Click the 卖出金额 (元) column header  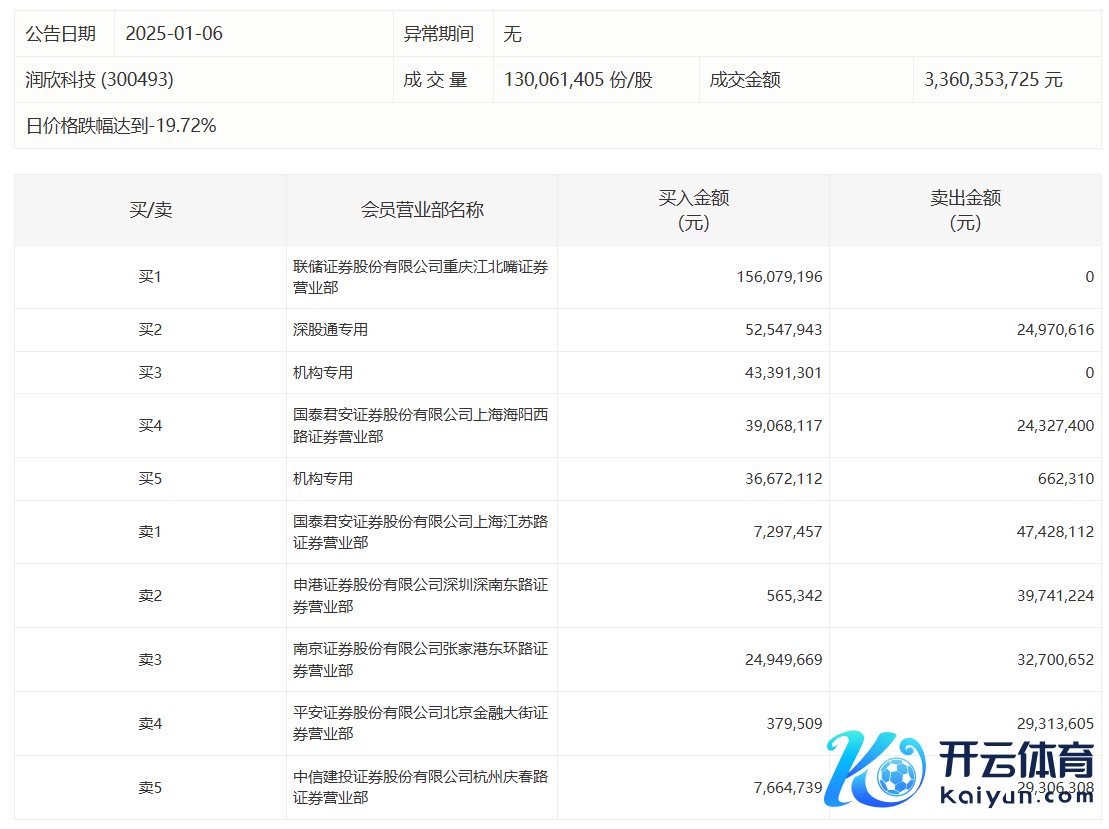[965, 210]
